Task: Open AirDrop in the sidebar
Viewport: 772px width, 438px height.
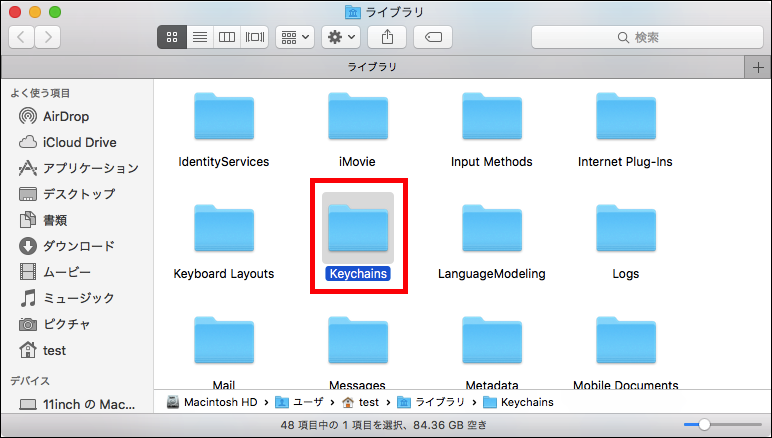Action: [x=54, y=117]
